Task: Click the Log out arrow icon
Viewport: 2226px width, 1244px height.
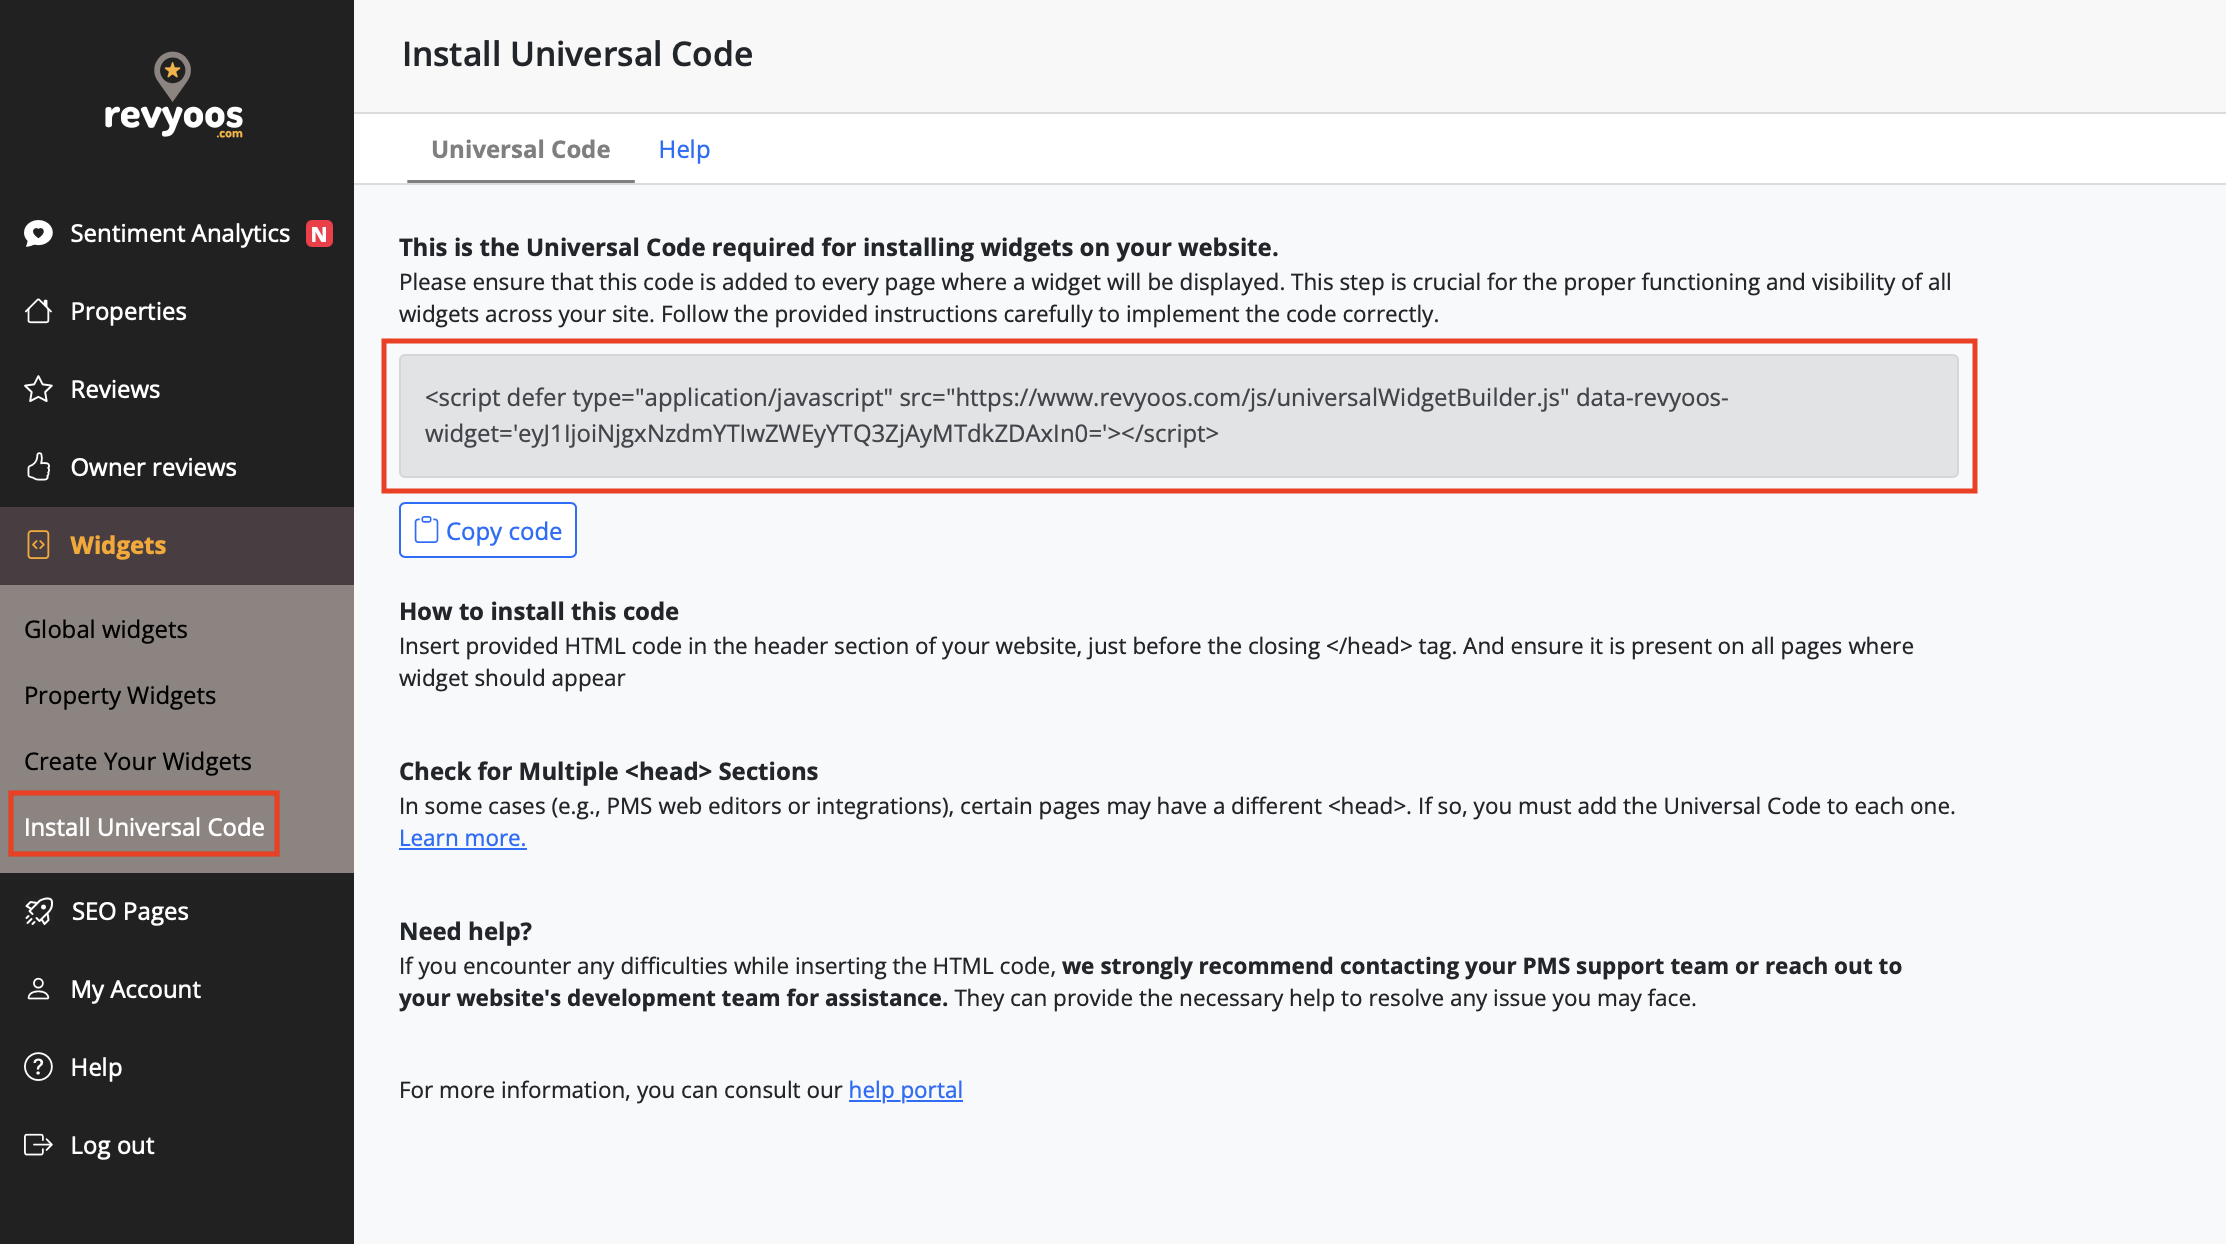Action: 38,1145
